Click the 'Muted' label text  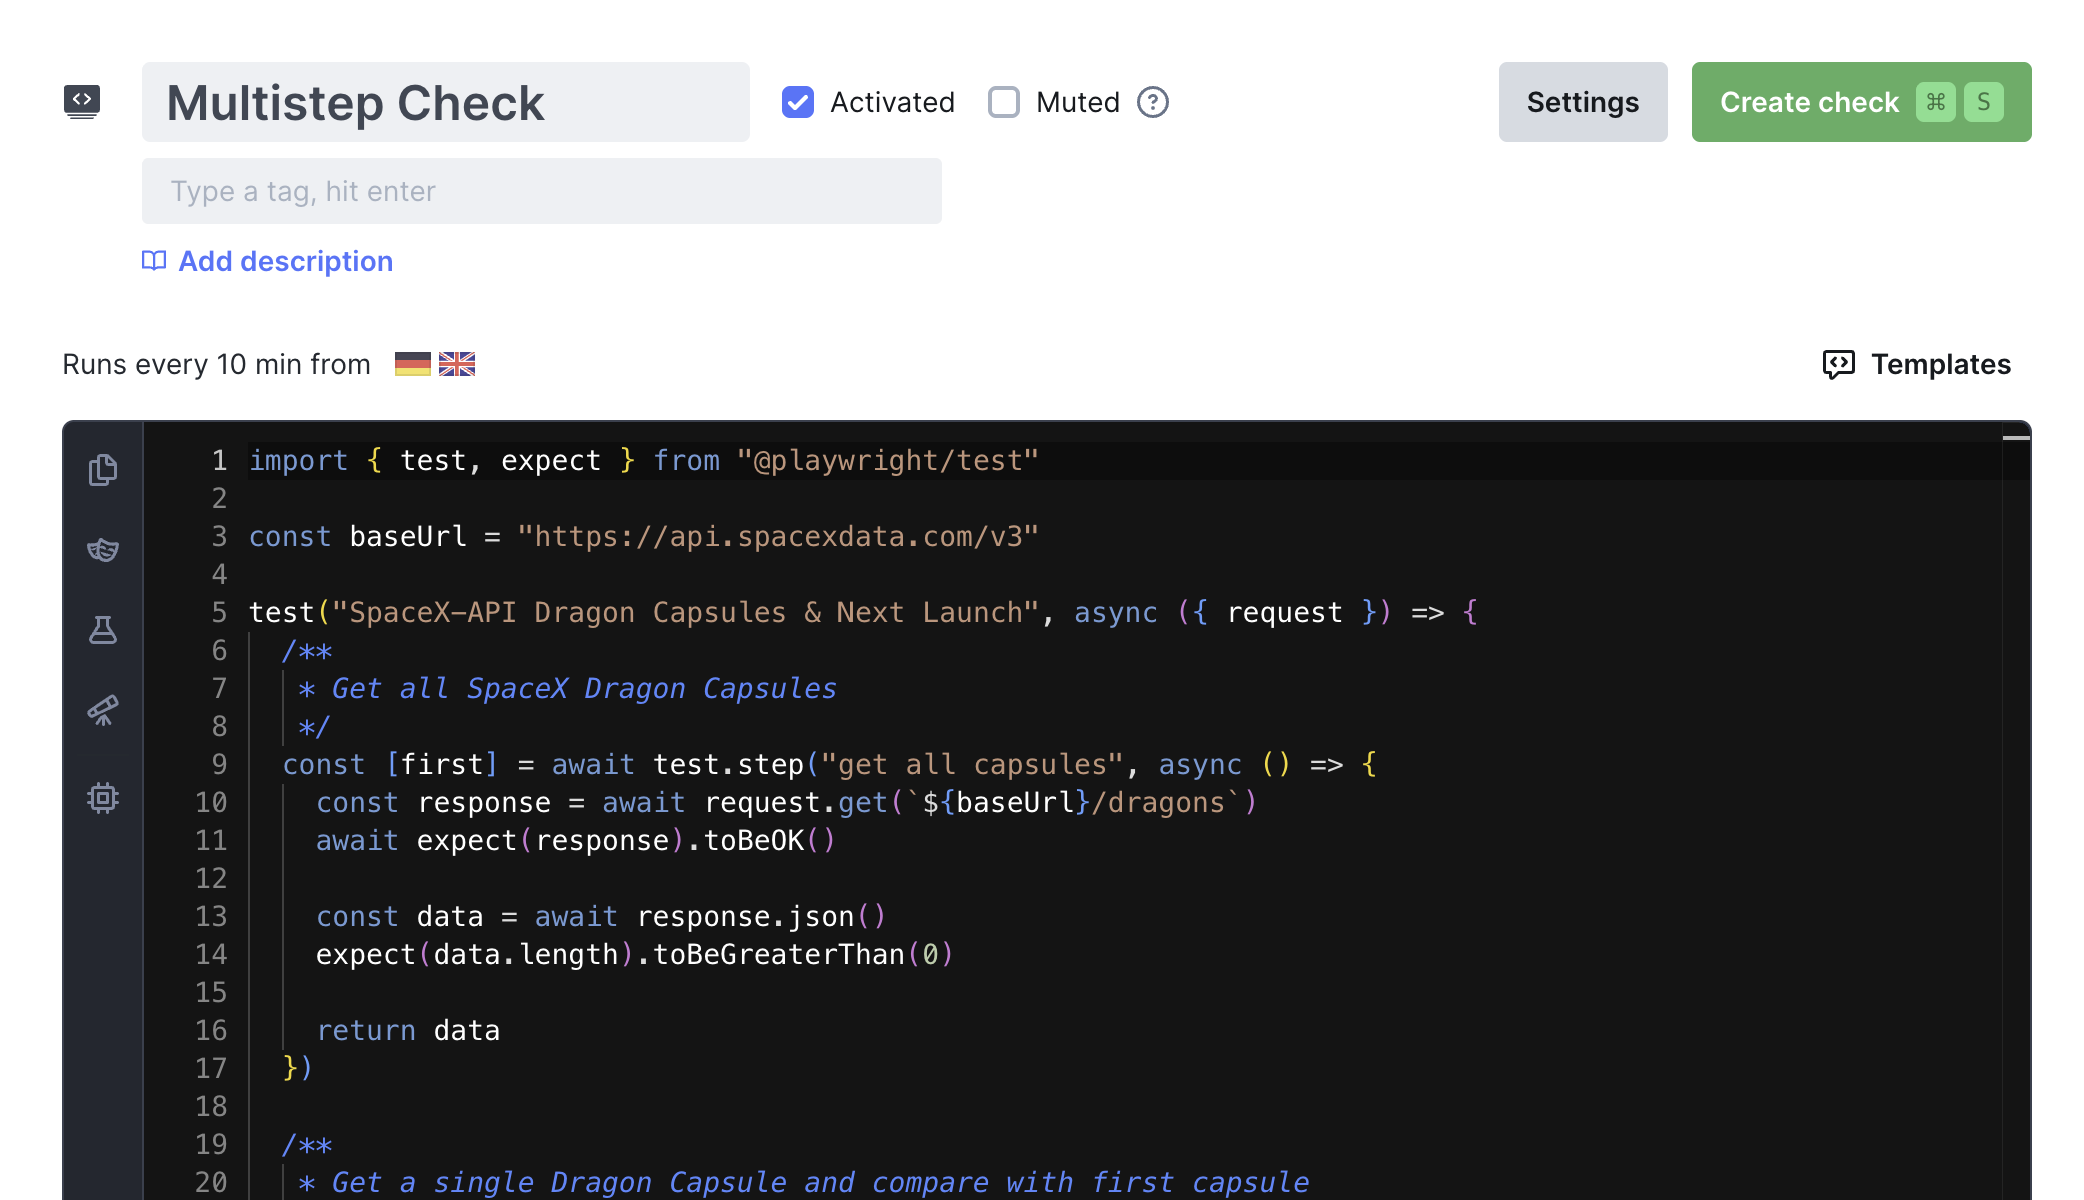[1077, 102]
